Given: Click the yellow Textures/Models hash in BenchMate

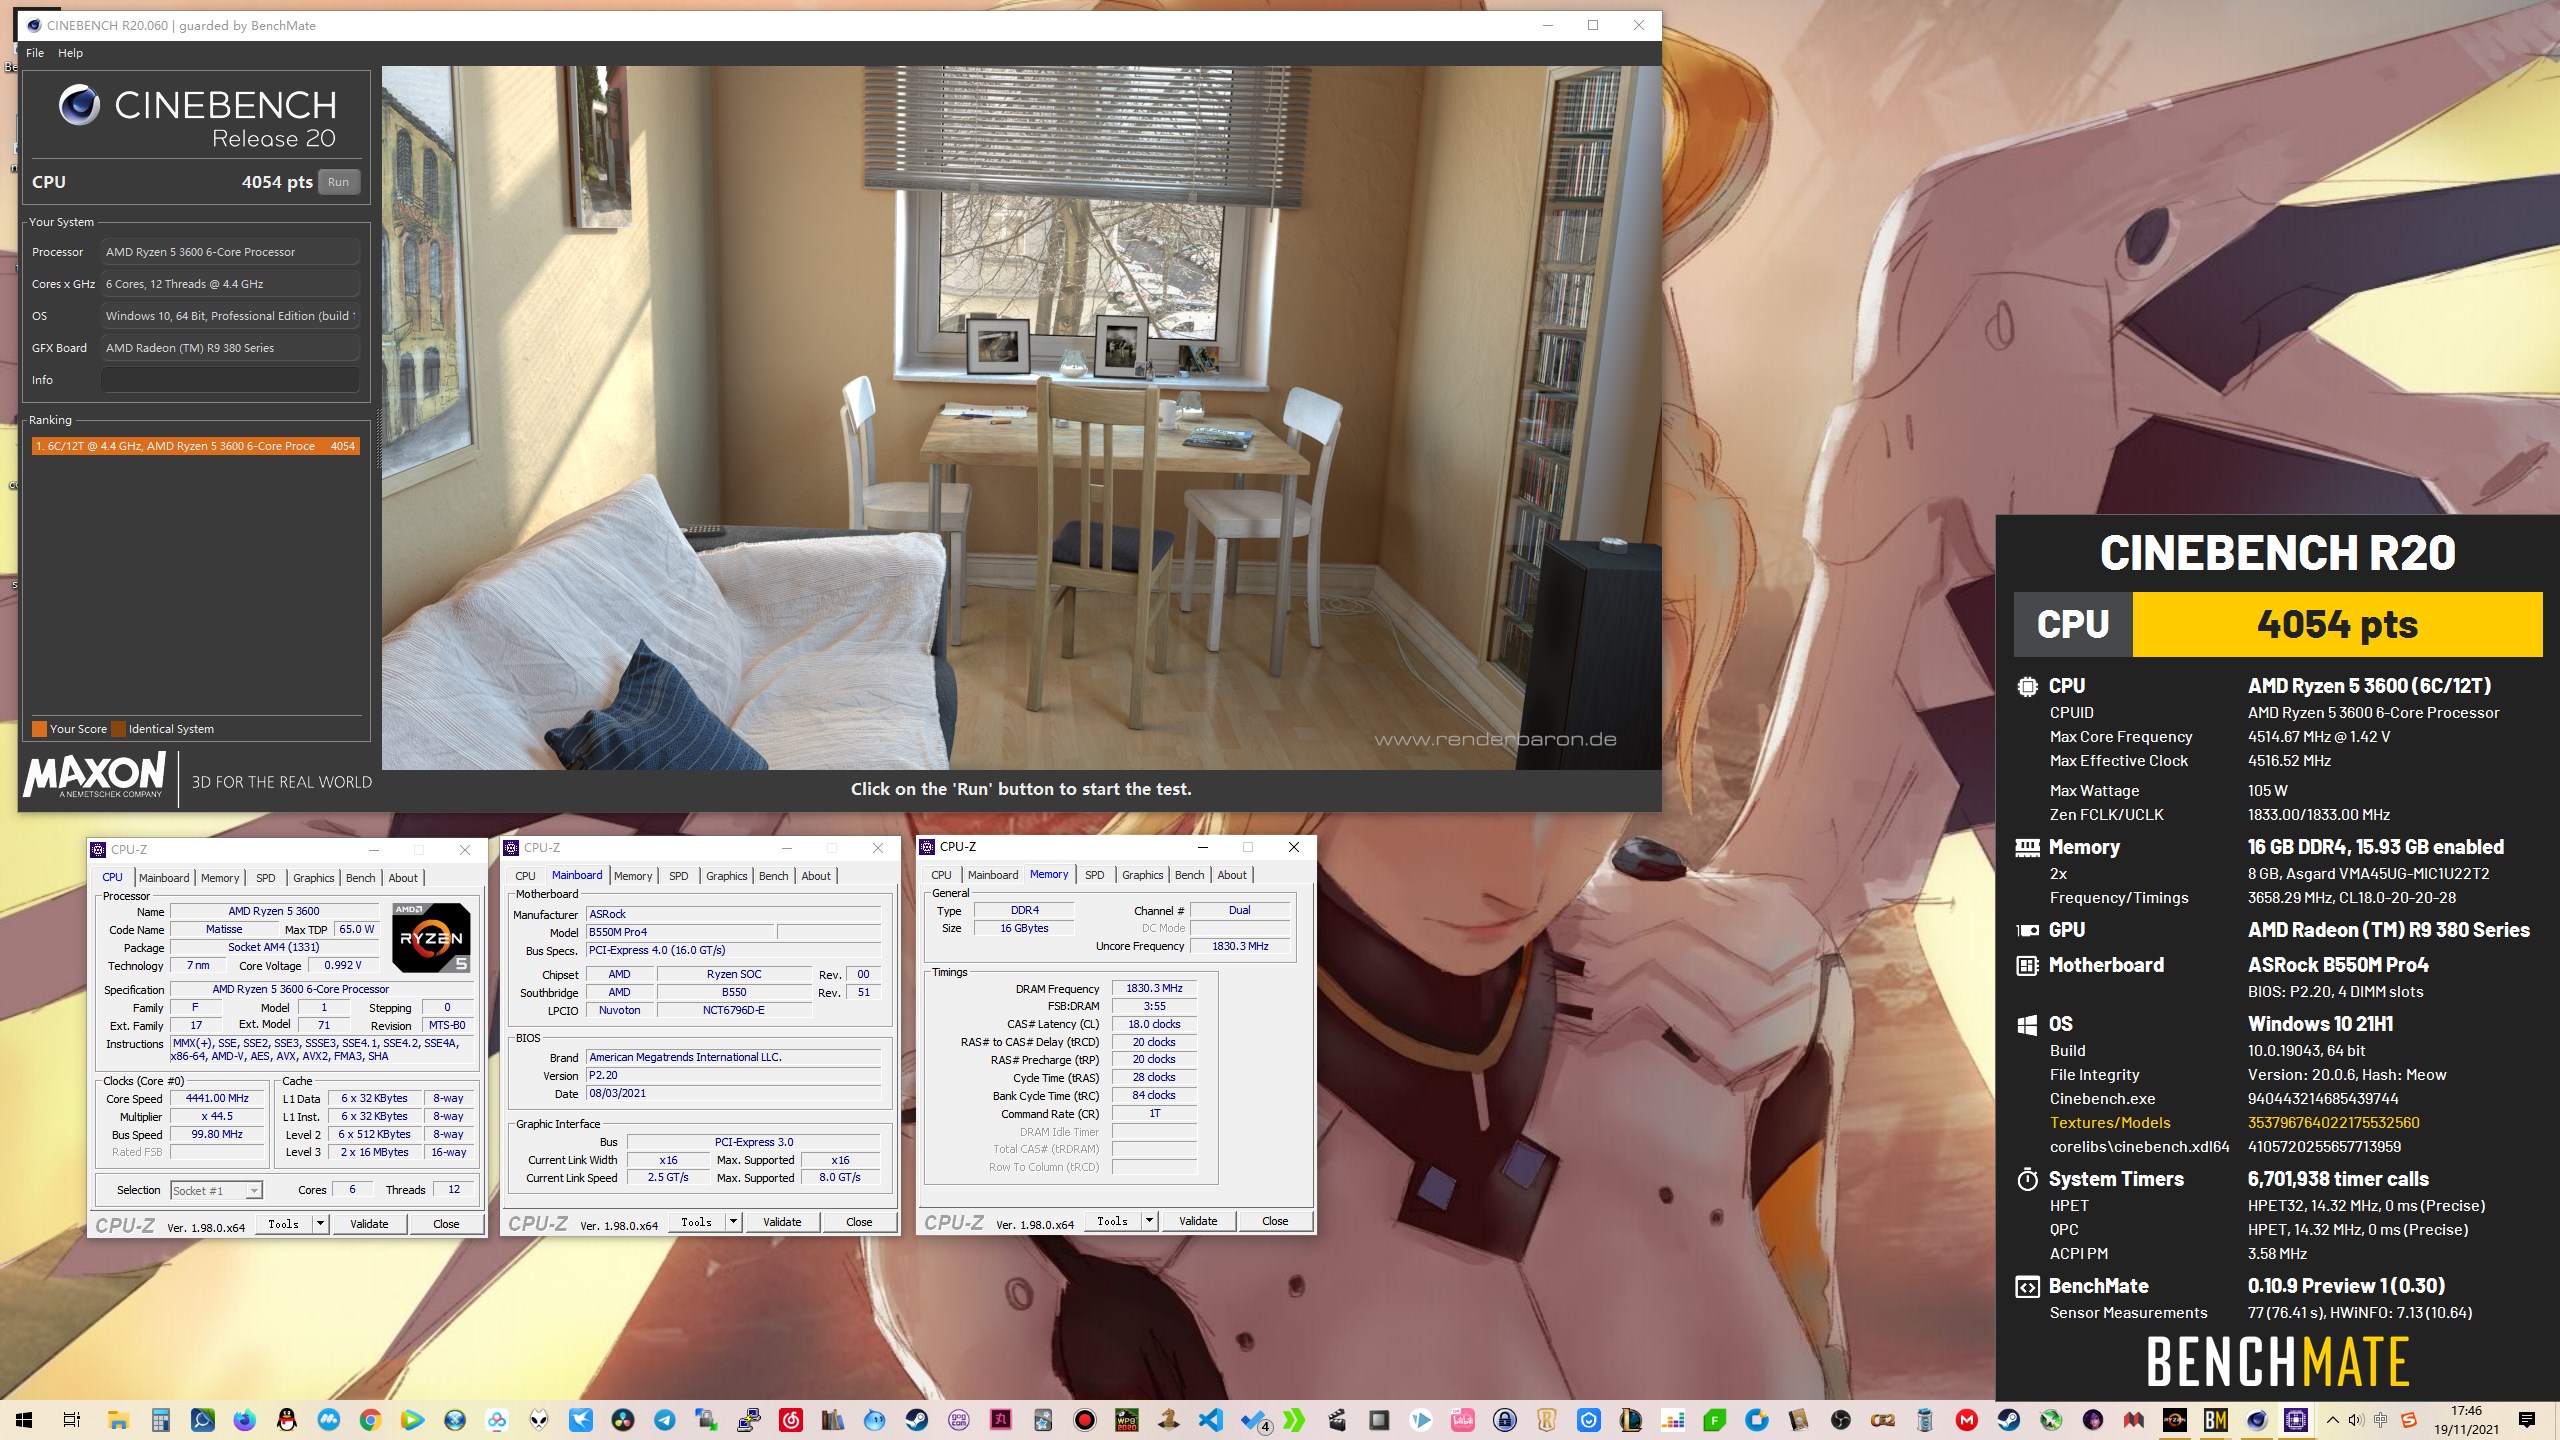Looking at the screenshot, I should (x=2333, y=1123).
